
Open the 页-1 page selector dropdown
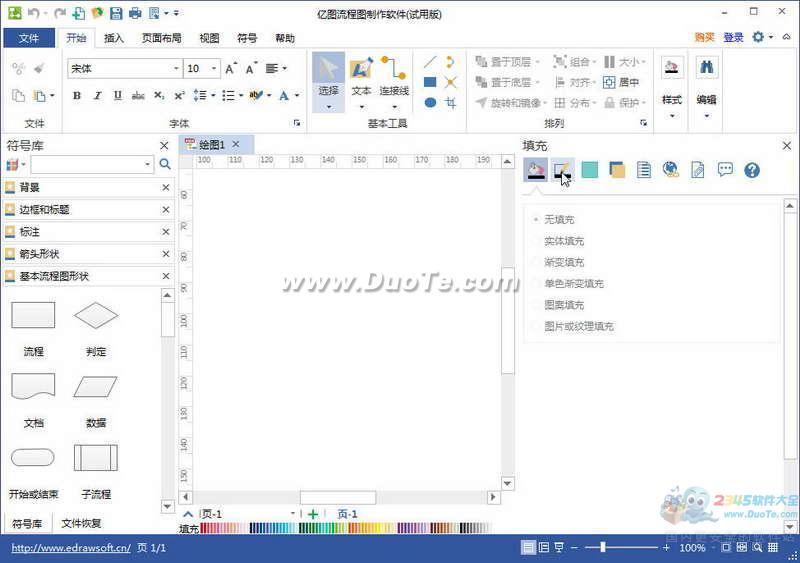[x=292, y=513]
